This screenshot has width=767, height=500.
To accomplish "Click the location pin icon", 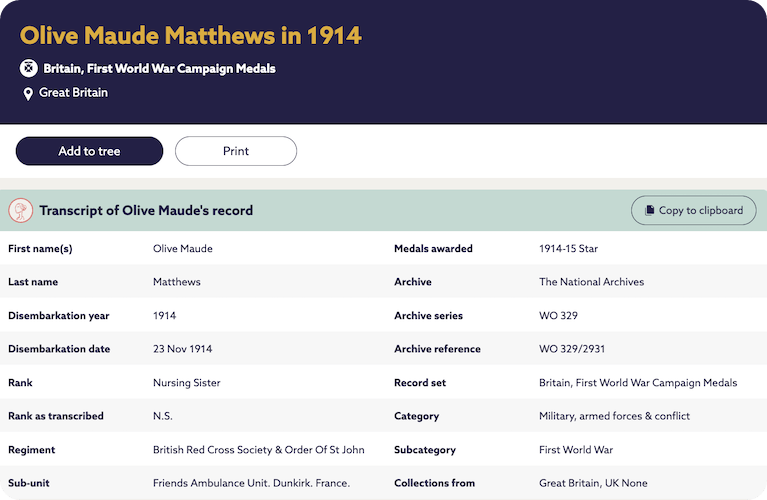I will [x=28, y=94].
